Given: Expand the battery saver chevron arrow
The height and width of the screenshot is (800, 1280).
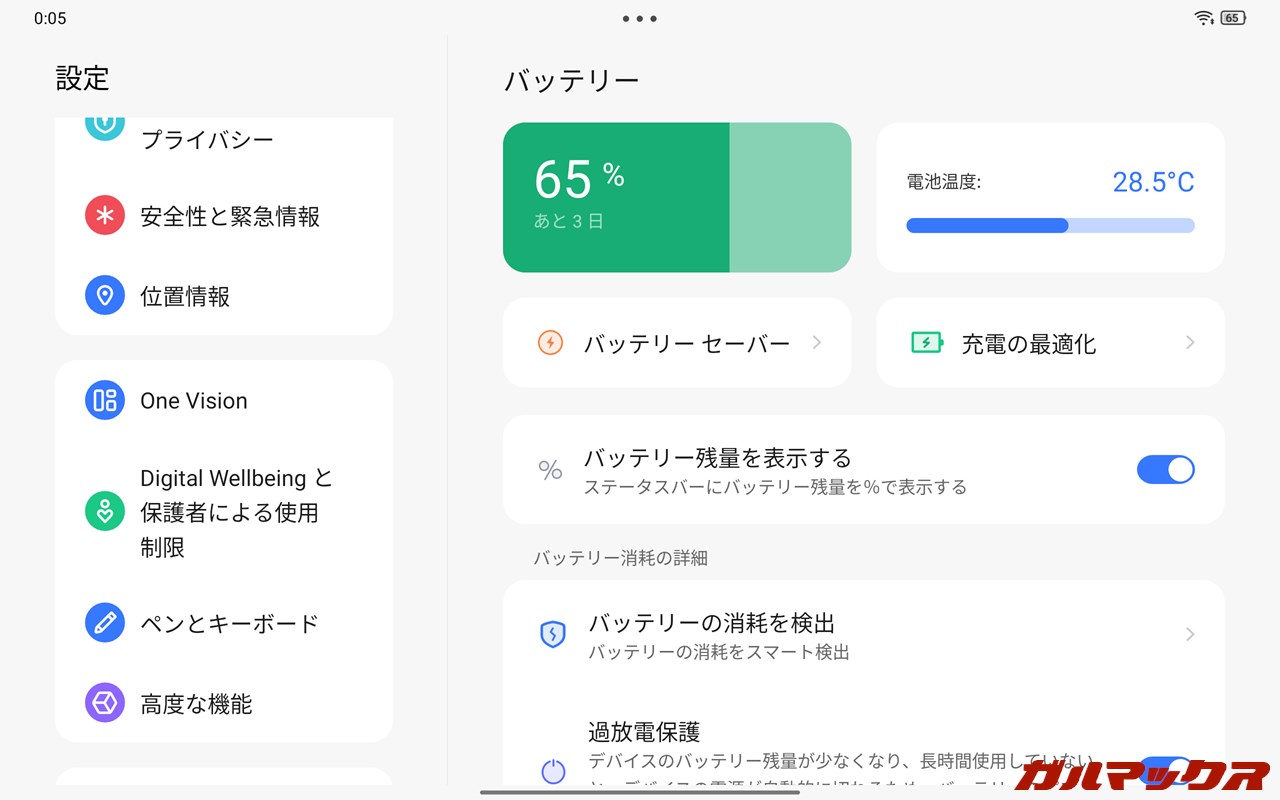Looking at the screenshot, I should point(817,343).
